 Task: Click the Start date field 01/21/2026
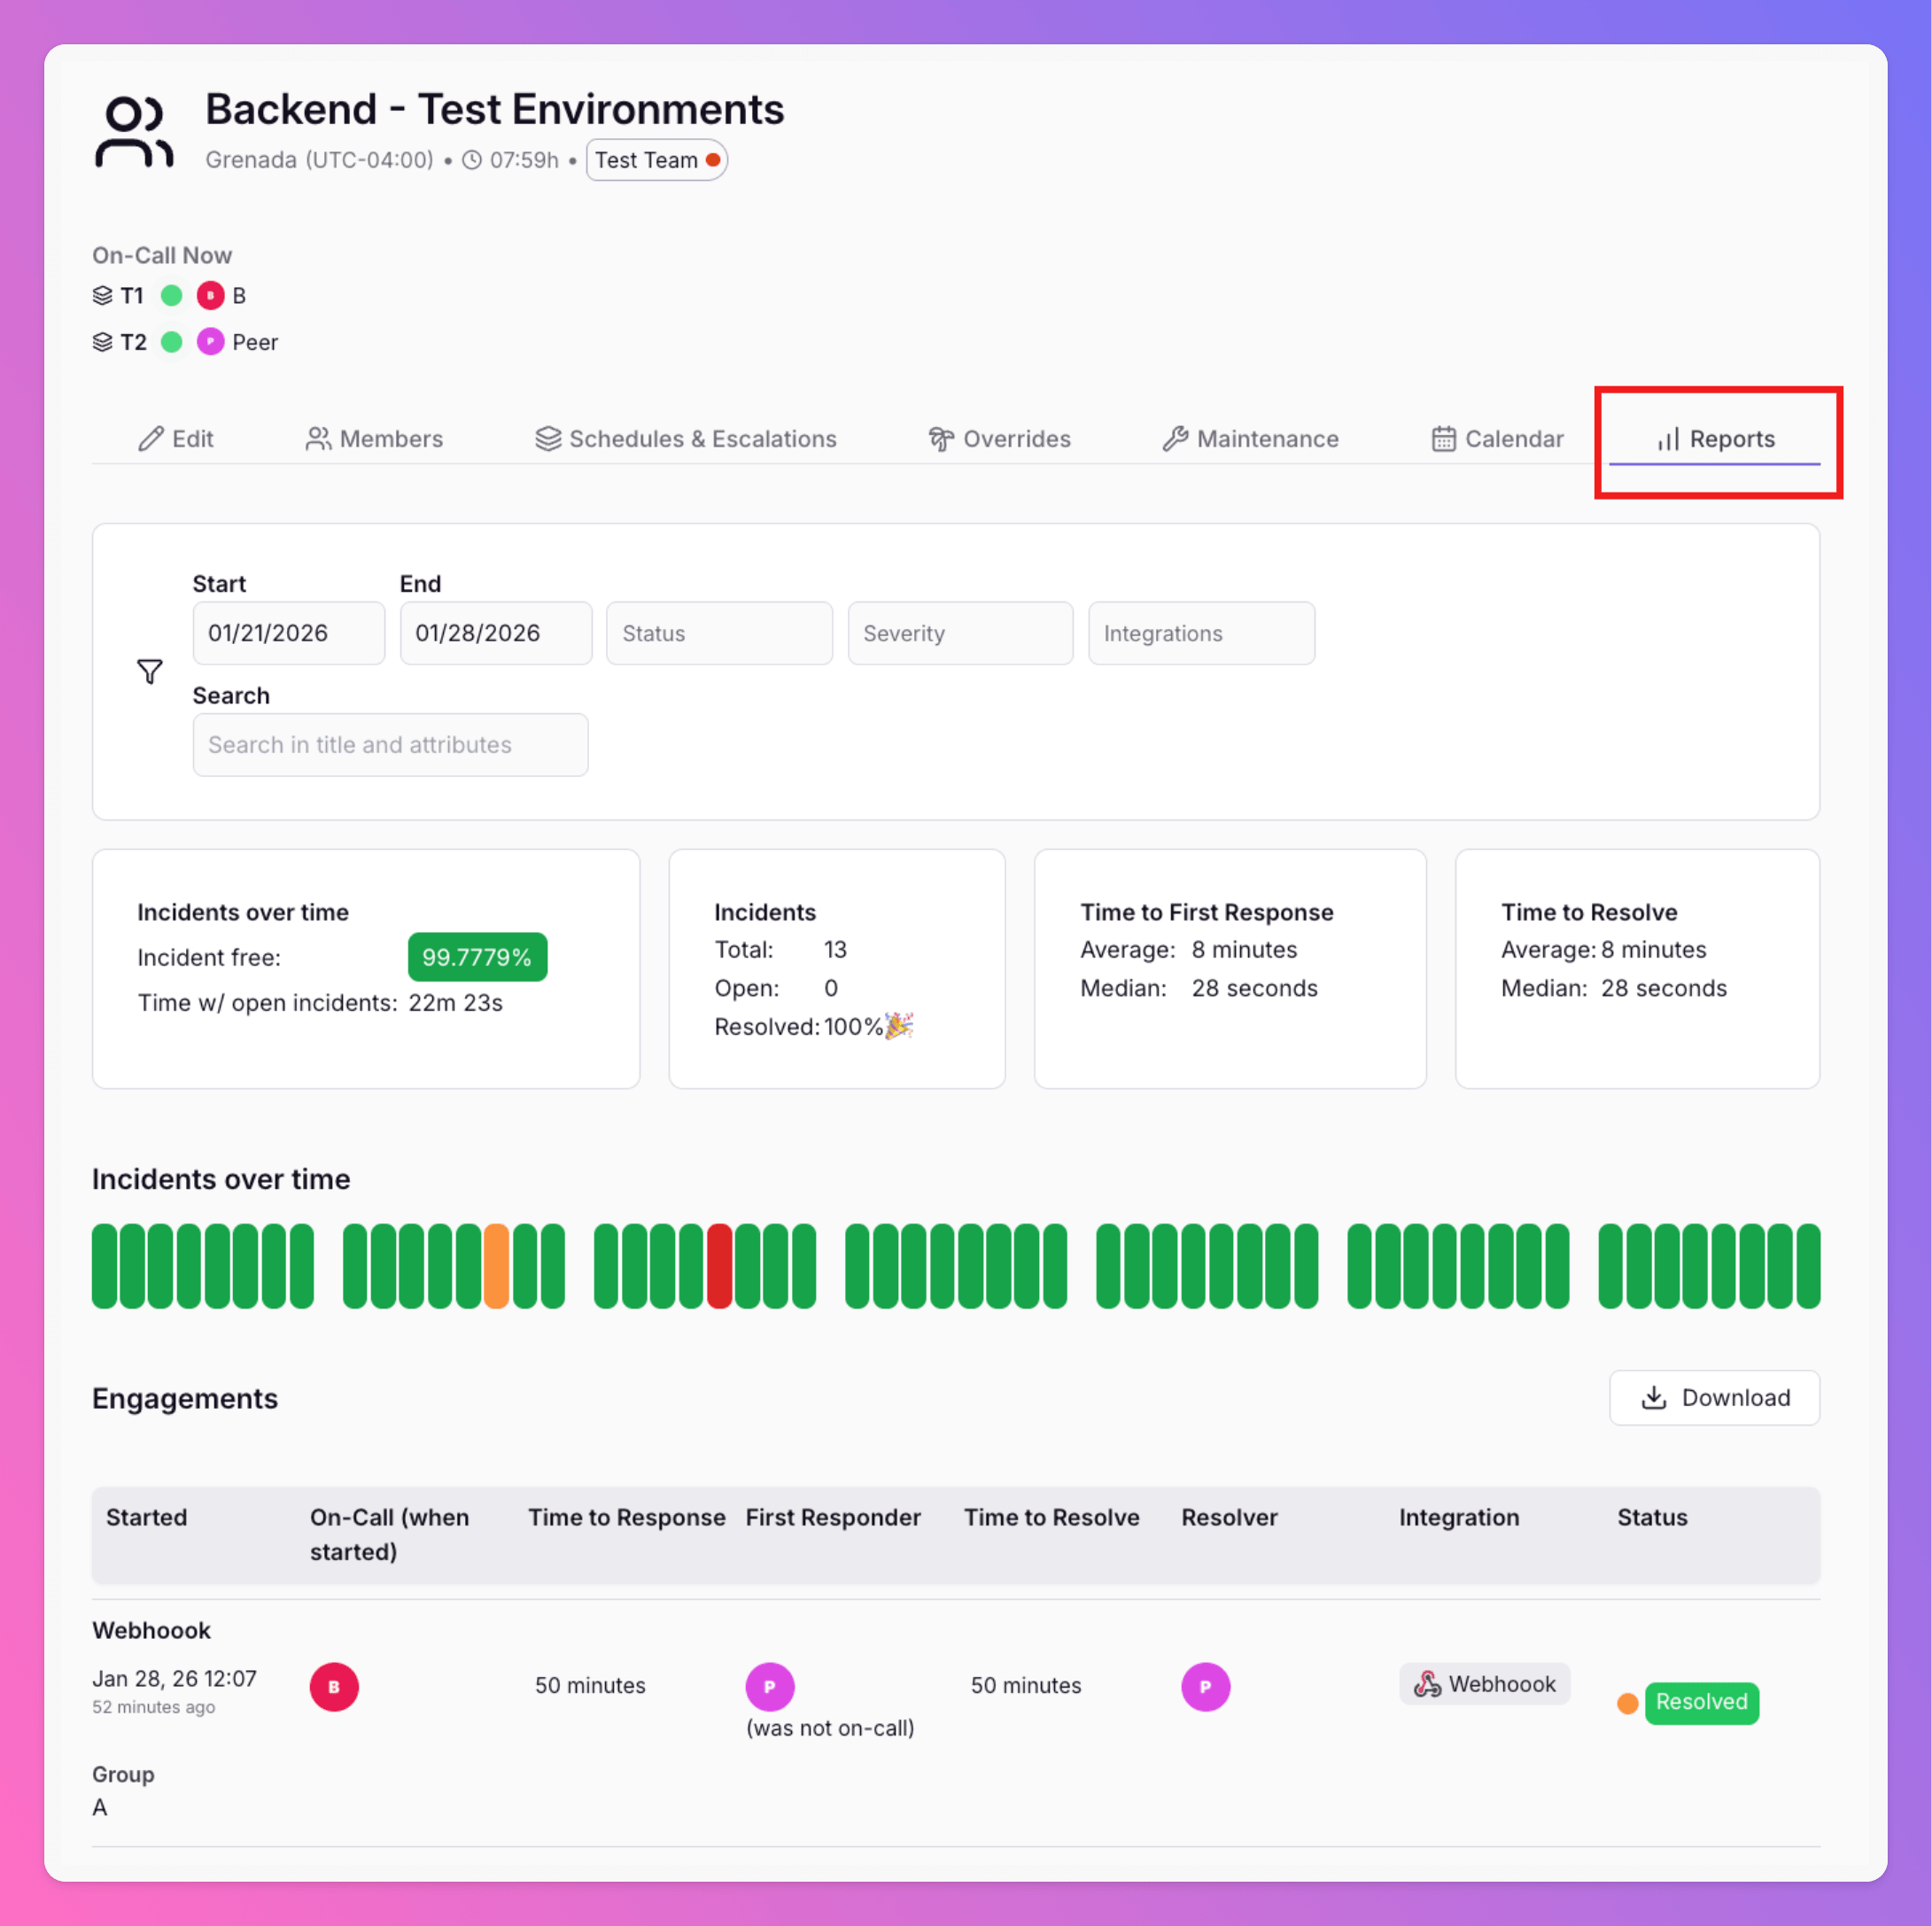288,633
